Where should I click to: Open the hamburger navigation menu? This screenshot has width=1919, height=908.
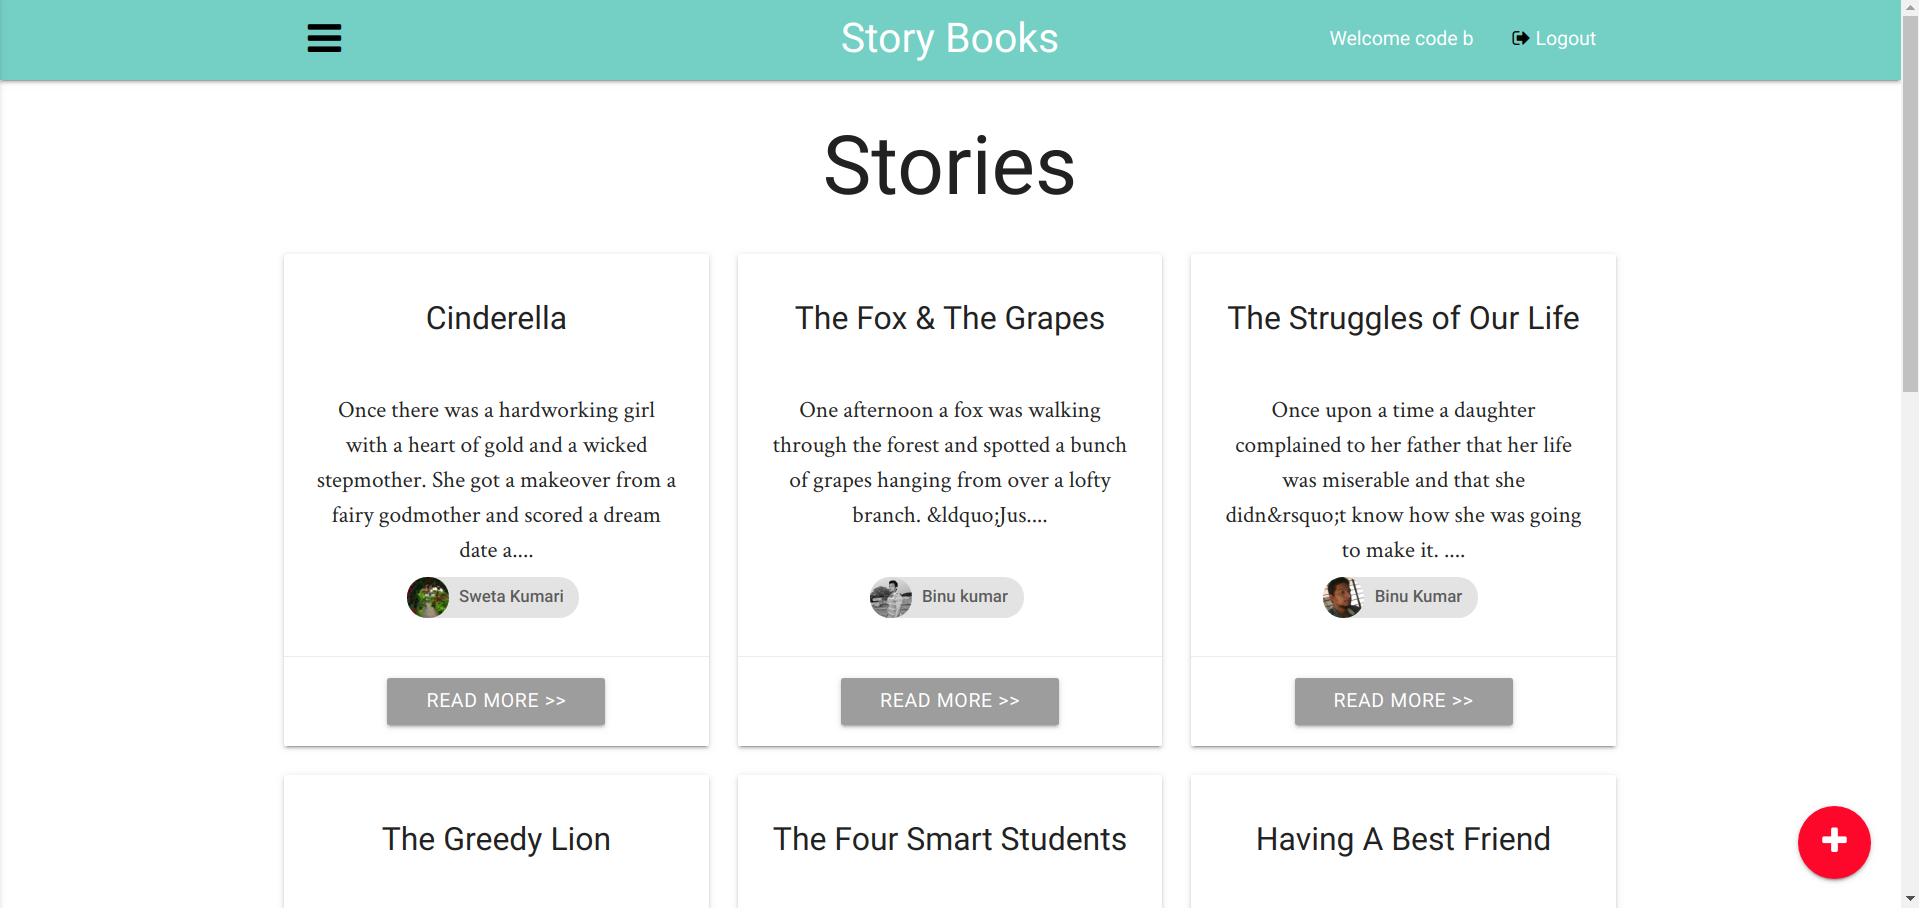click(x=323, y=38)
